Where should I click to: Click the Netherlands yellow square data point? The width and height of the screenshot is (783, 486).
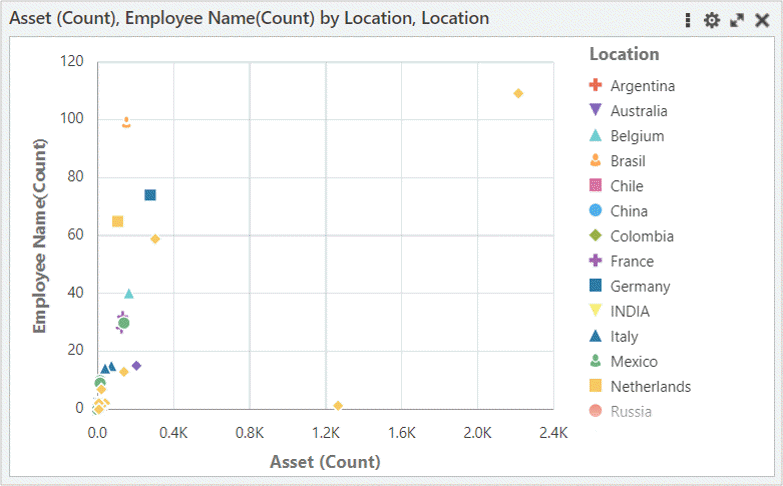[118, 221]
